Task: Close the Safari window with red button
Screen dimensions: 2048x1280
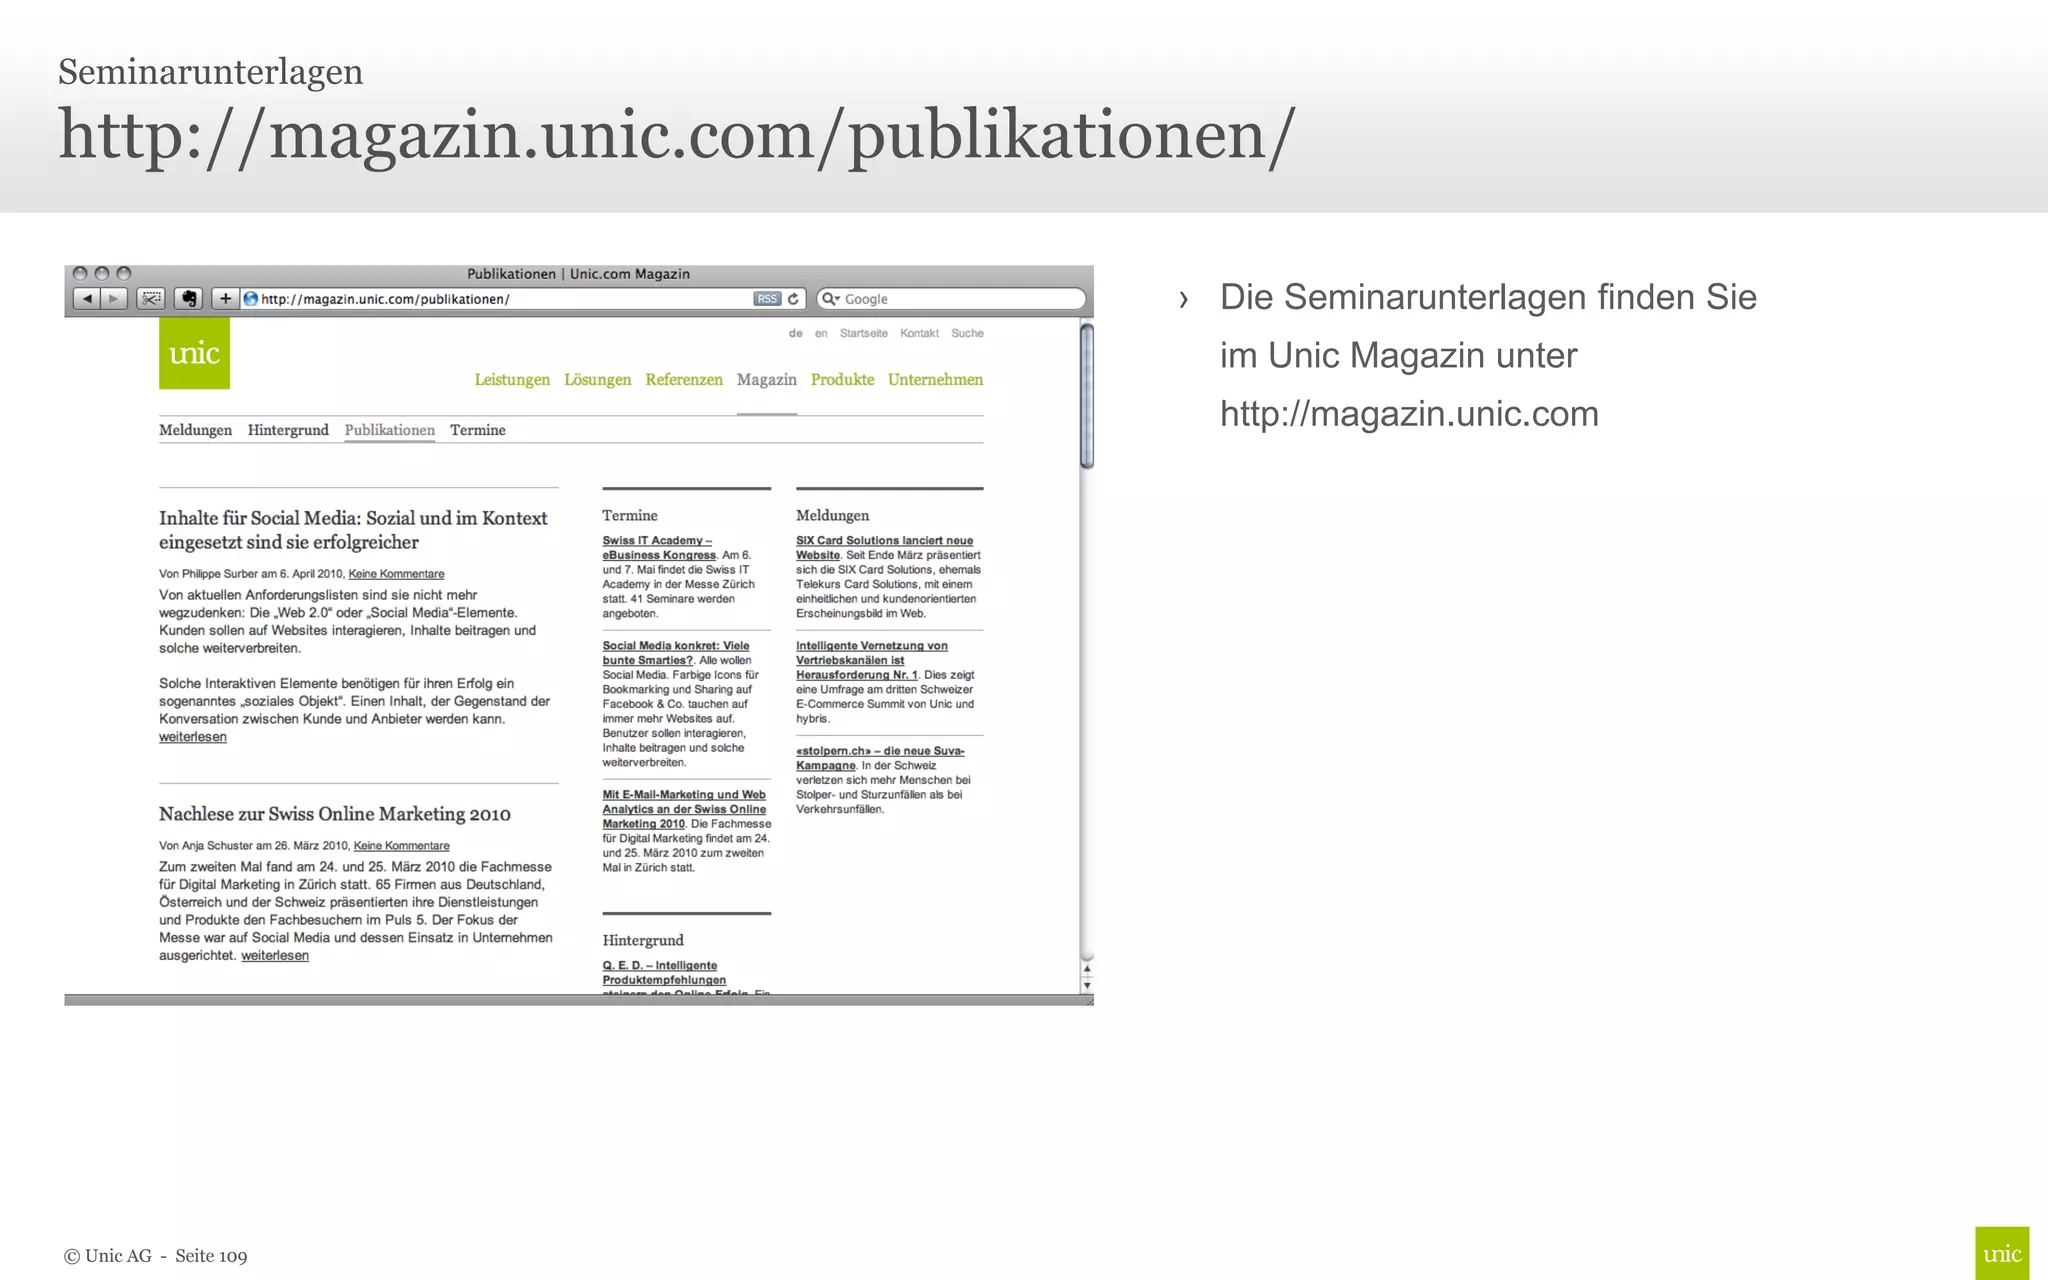Action: 80,274
